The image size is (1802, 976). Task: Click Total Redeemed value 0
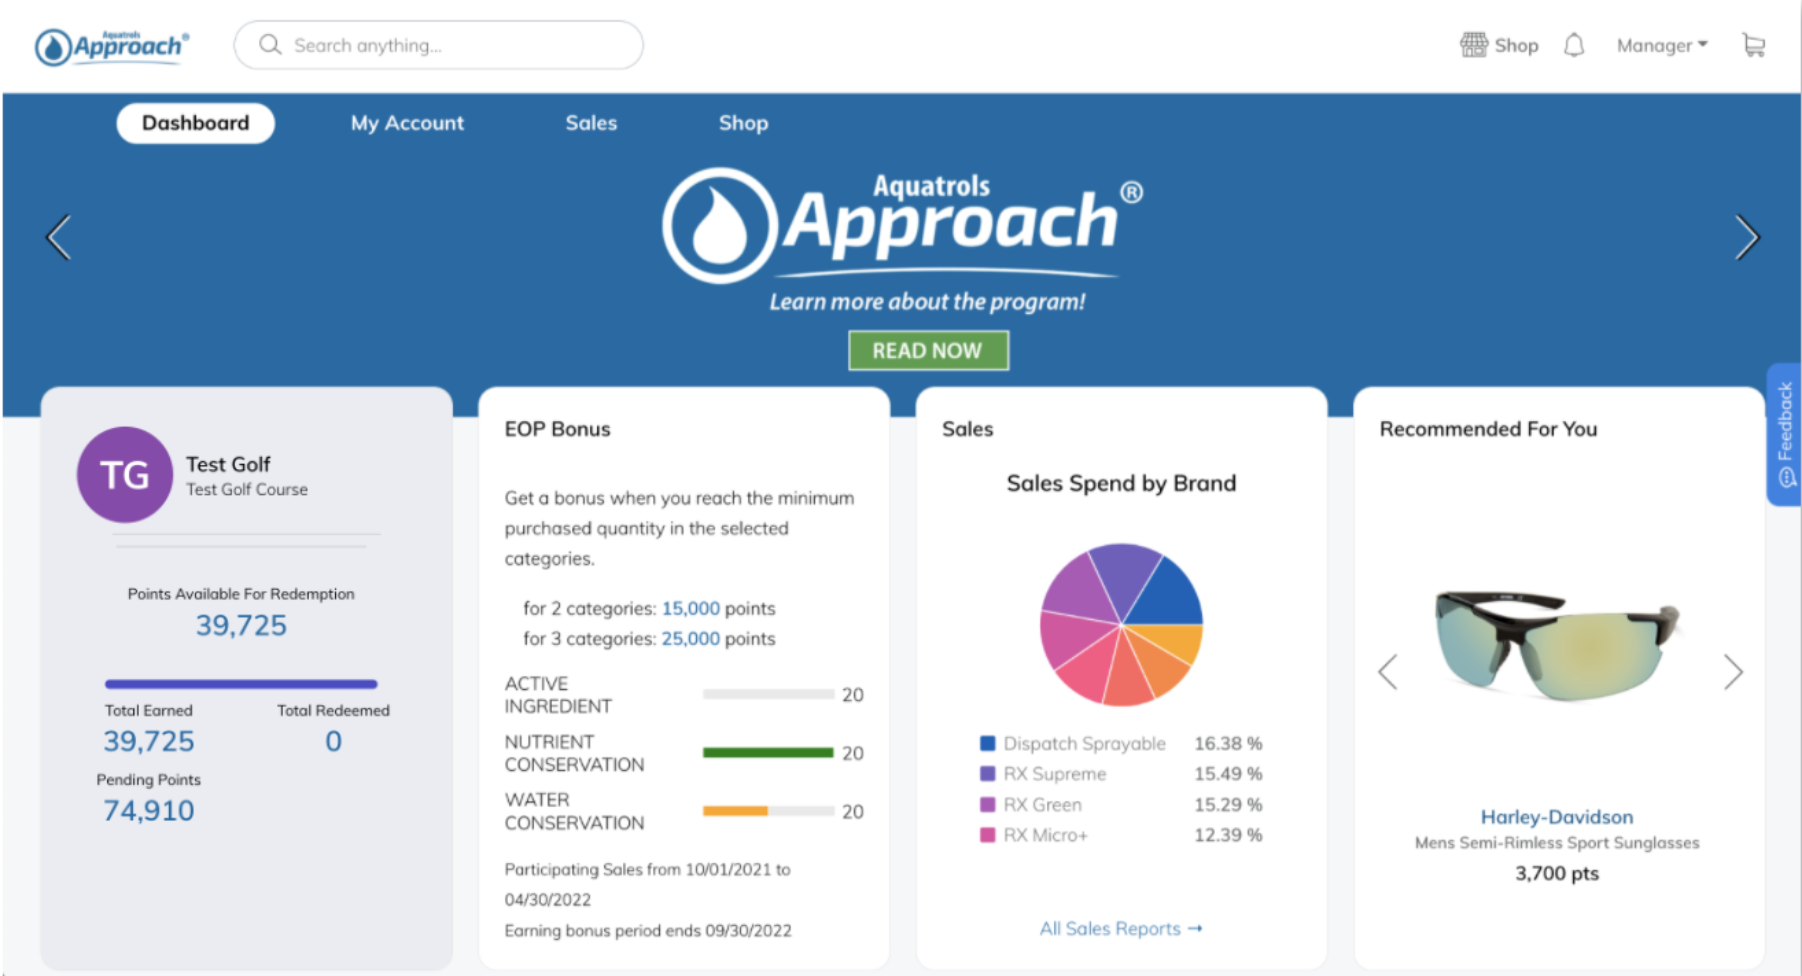pyautogui.click(x=334, y=741)
